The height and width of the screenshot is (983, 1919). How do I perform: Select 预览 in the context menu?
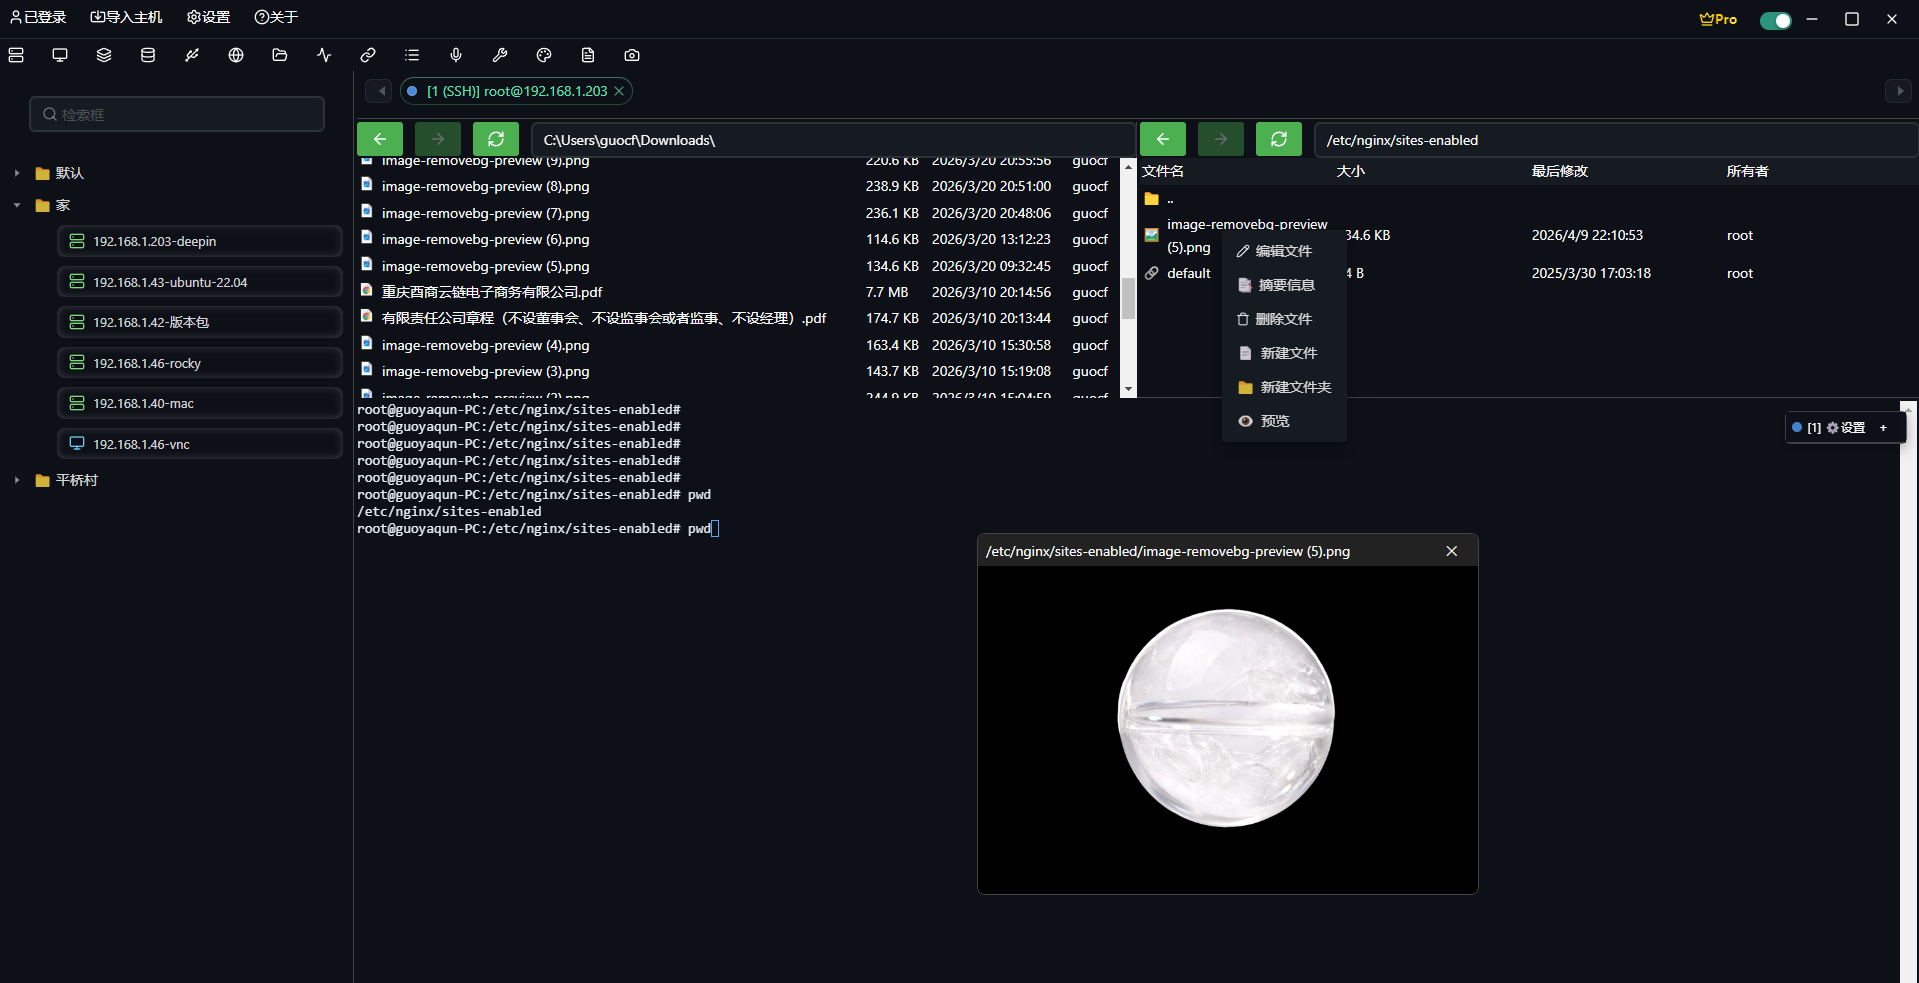1274,421
